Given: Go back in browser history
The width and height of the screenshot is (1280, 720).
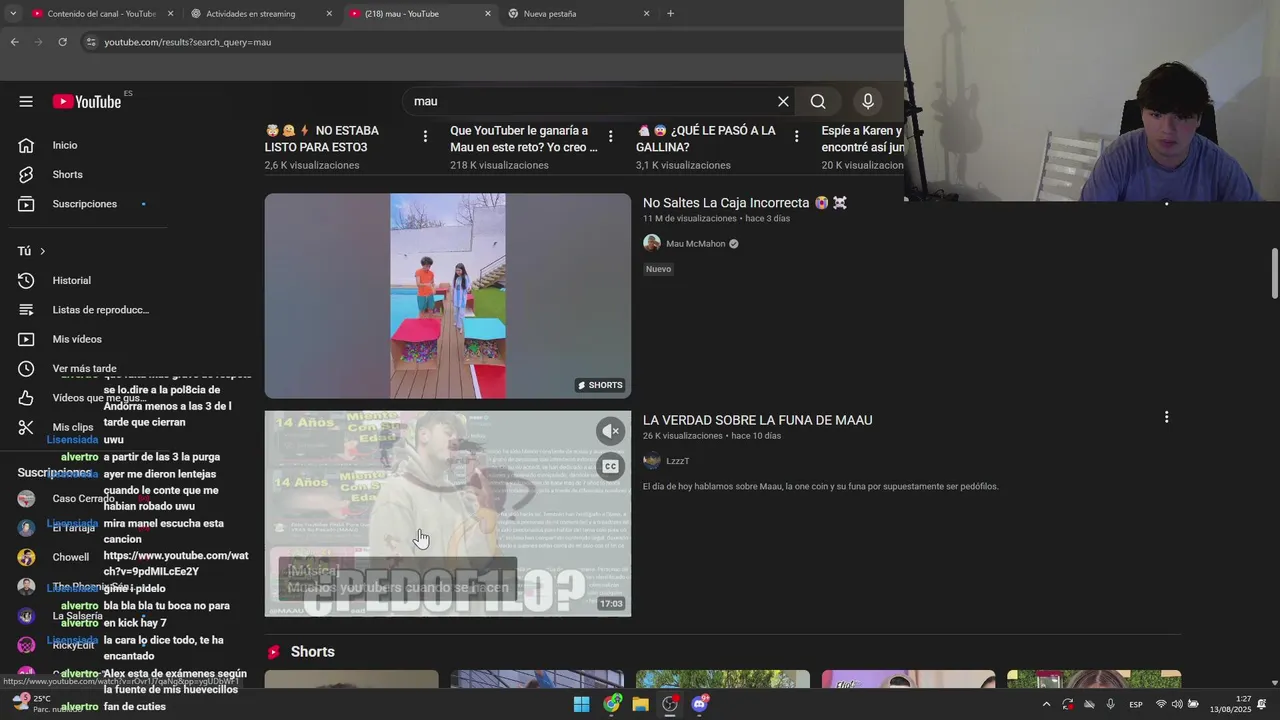Looking at the screenshot, I should (14, 42).
